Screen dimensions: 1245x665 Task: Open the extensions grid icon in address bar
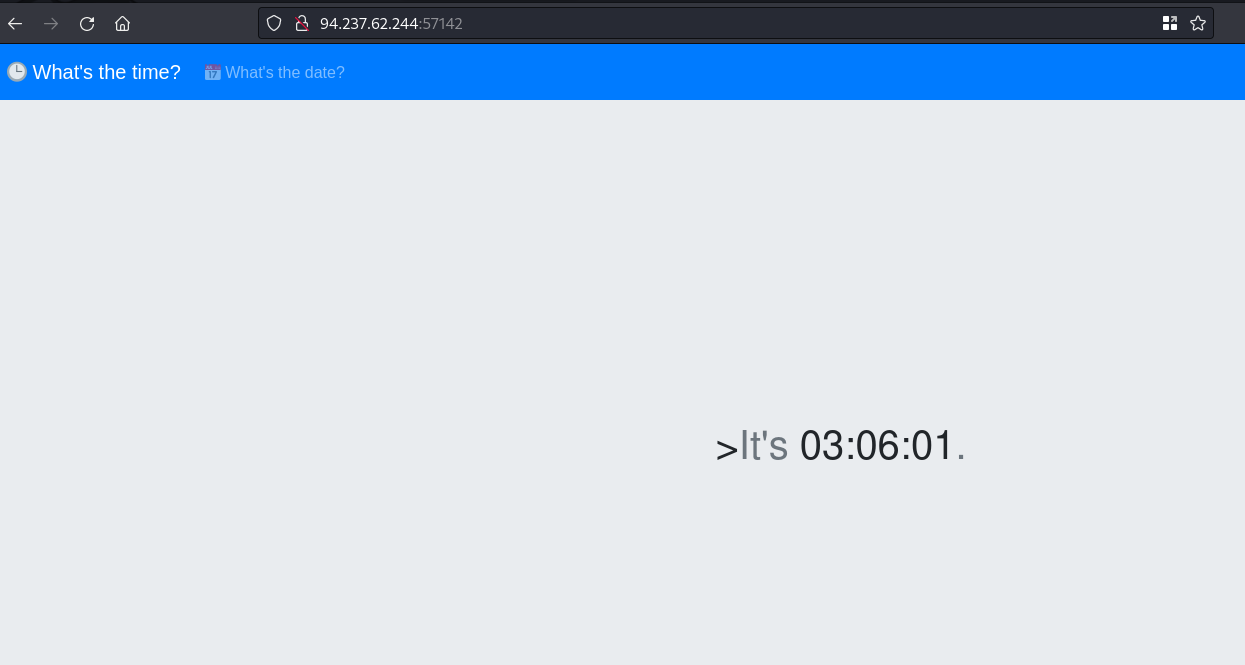[1170, 23]
